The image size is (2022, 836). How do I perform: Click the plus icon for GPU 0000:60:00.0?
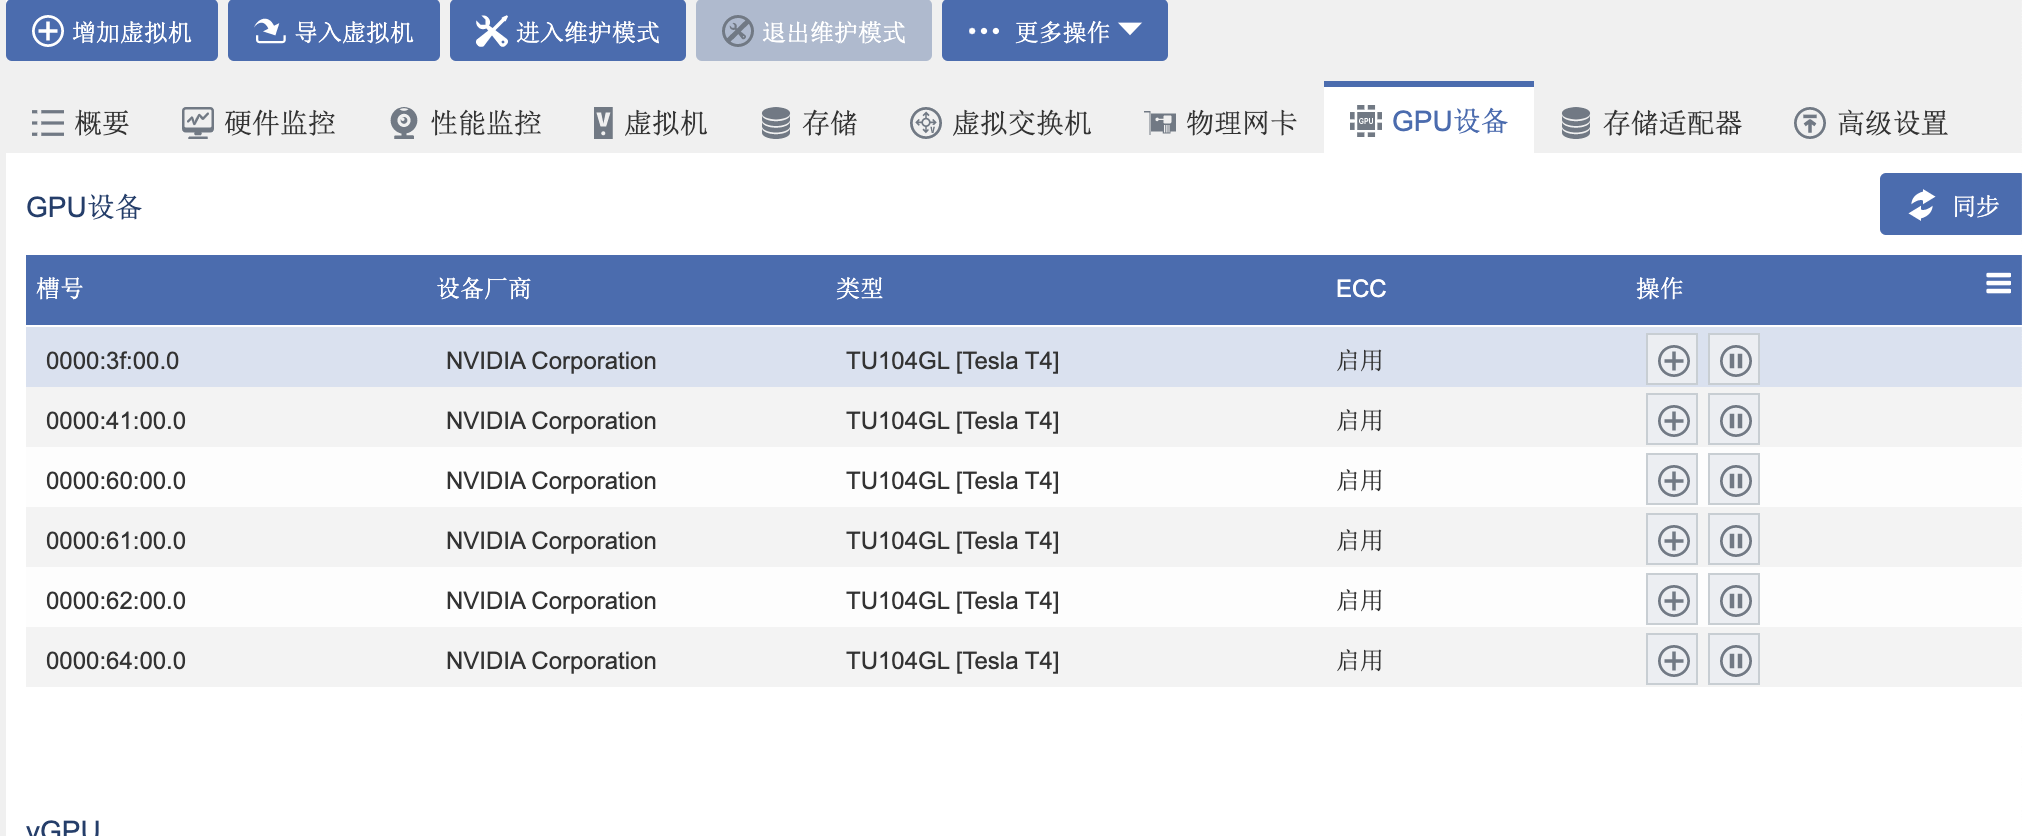pyautogui.click(x=1672, y=480)
